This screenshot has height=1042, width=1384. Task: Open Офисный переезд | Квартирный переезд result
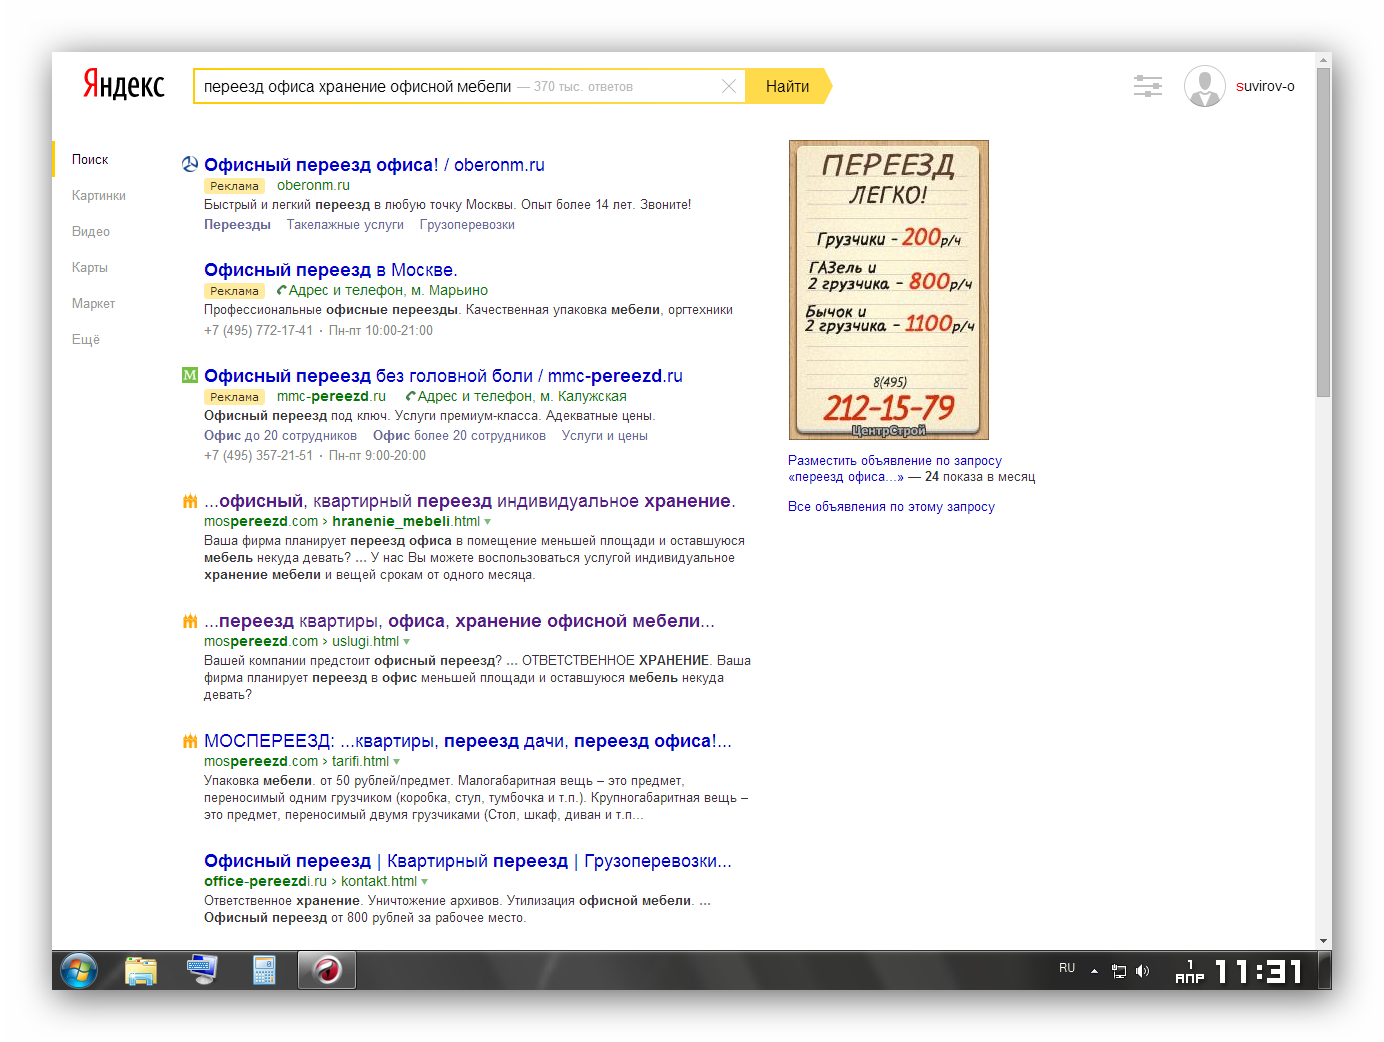pyautogui.click(x=468, y=861)
